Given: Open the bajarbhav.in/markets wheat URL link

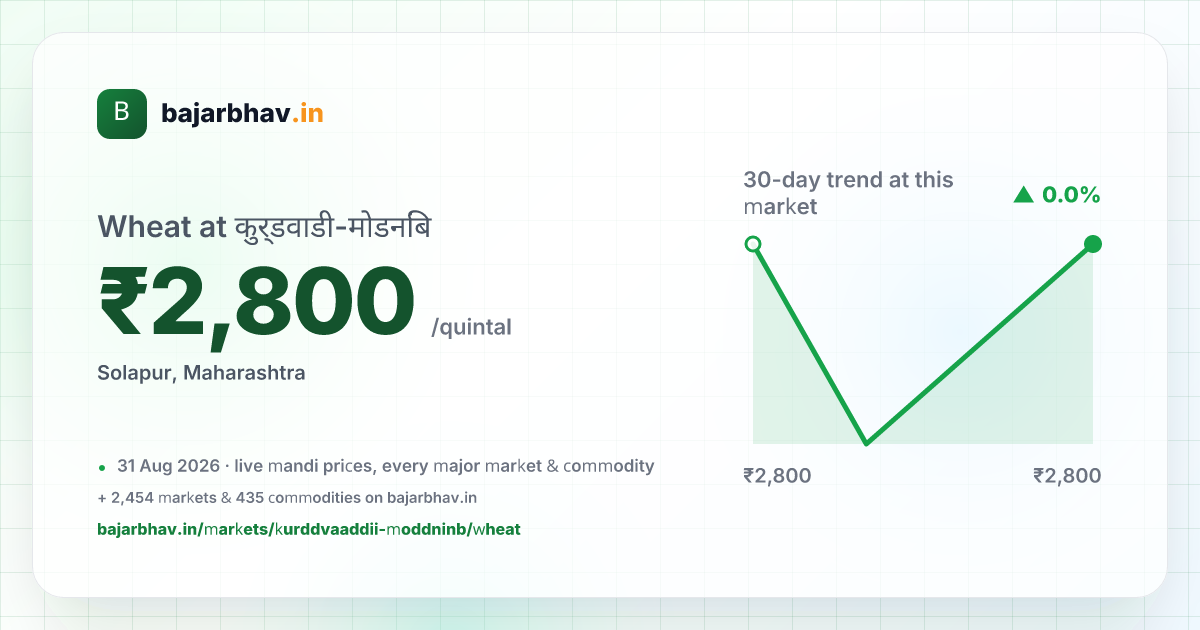Looking at the screenshot, I should tap(309, 529).
